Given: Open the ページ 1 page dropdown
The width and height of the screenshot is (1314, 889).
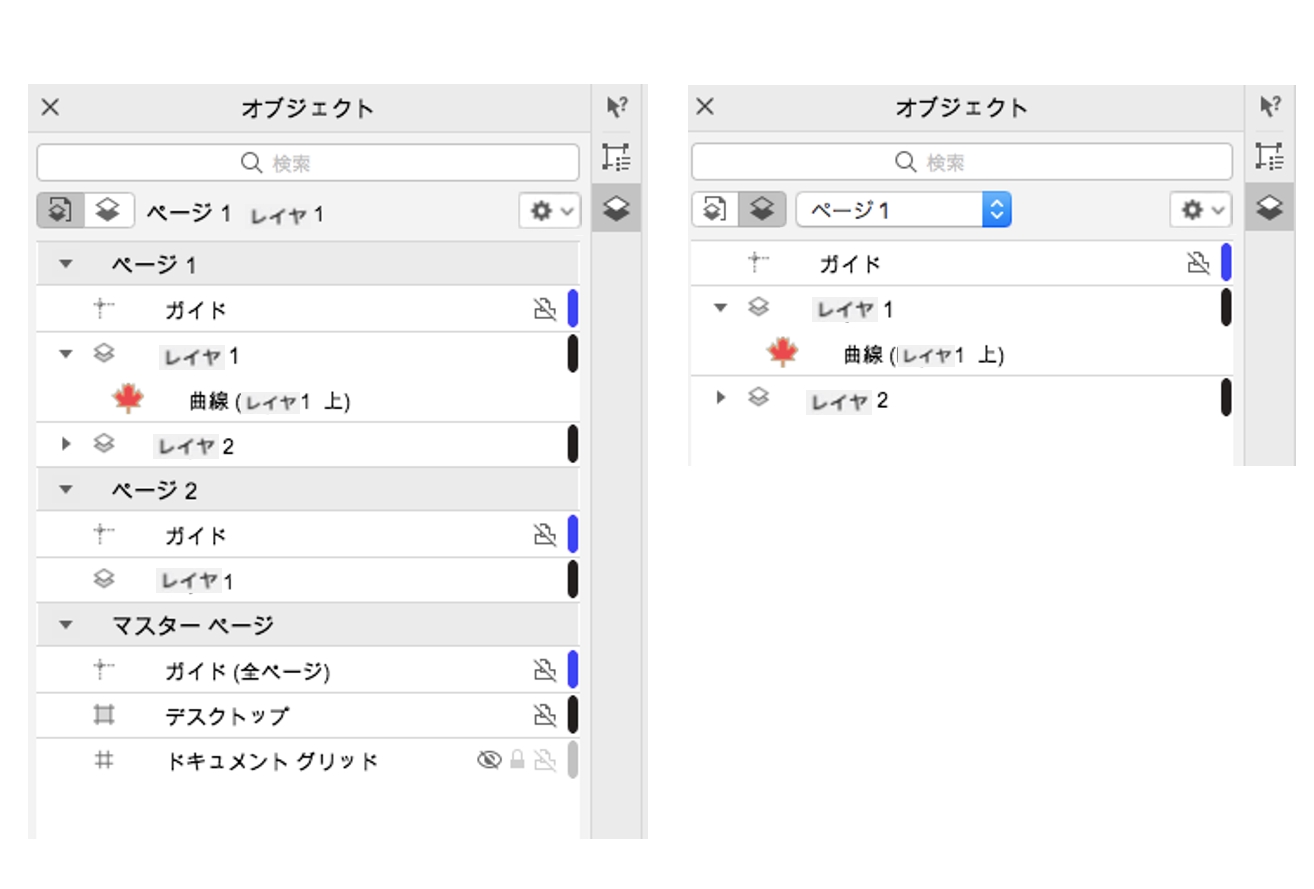Looking at the screenshot, I should pos(903,210).
